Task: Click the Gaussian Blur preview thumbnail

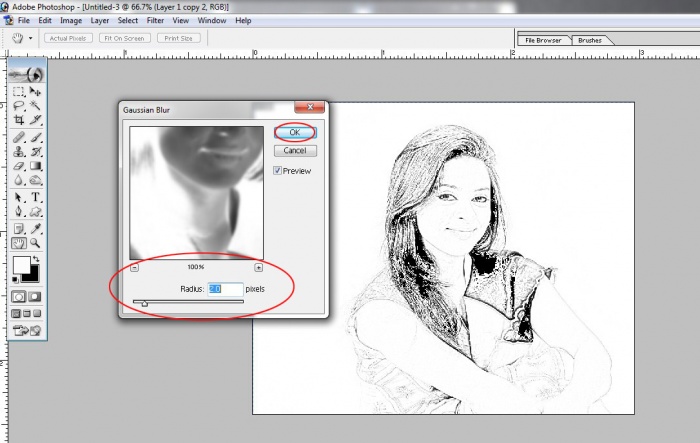Action: click(196, 192)
